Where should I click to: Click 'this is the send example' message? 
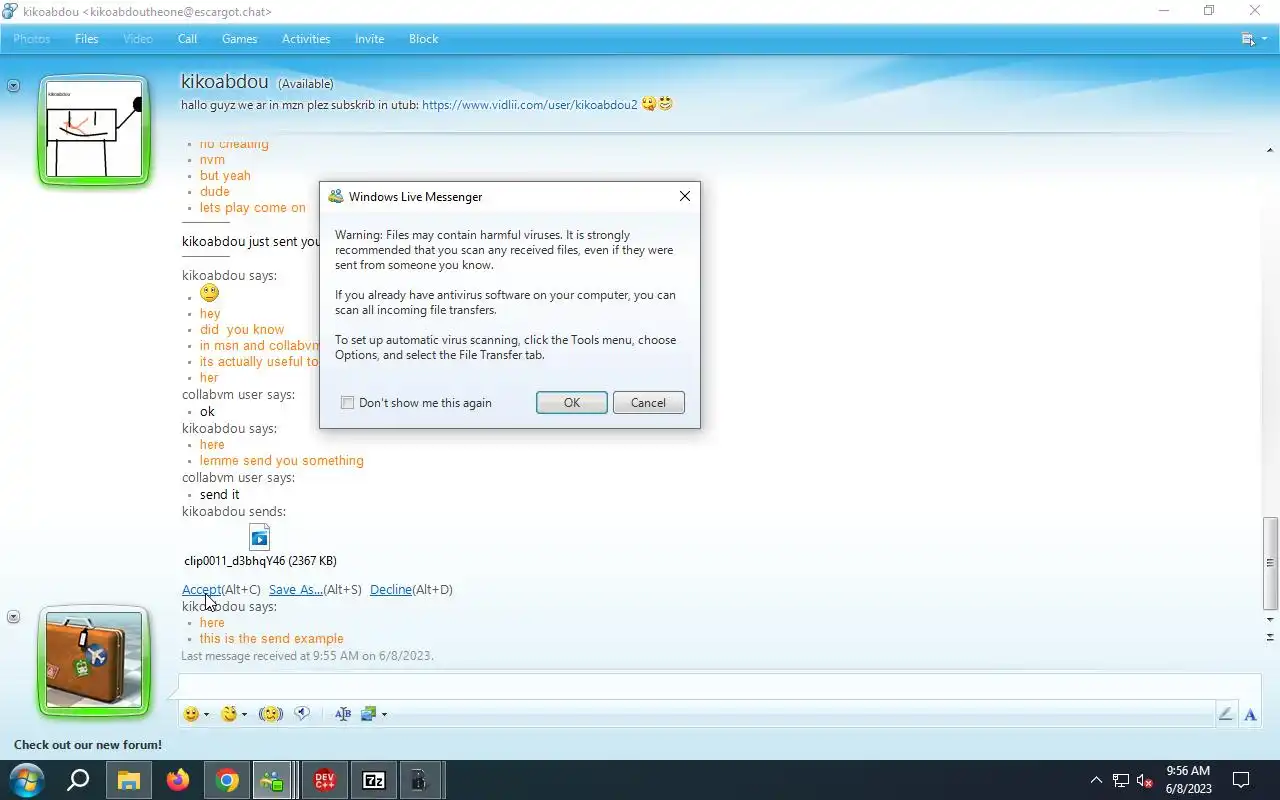(271, 639)
